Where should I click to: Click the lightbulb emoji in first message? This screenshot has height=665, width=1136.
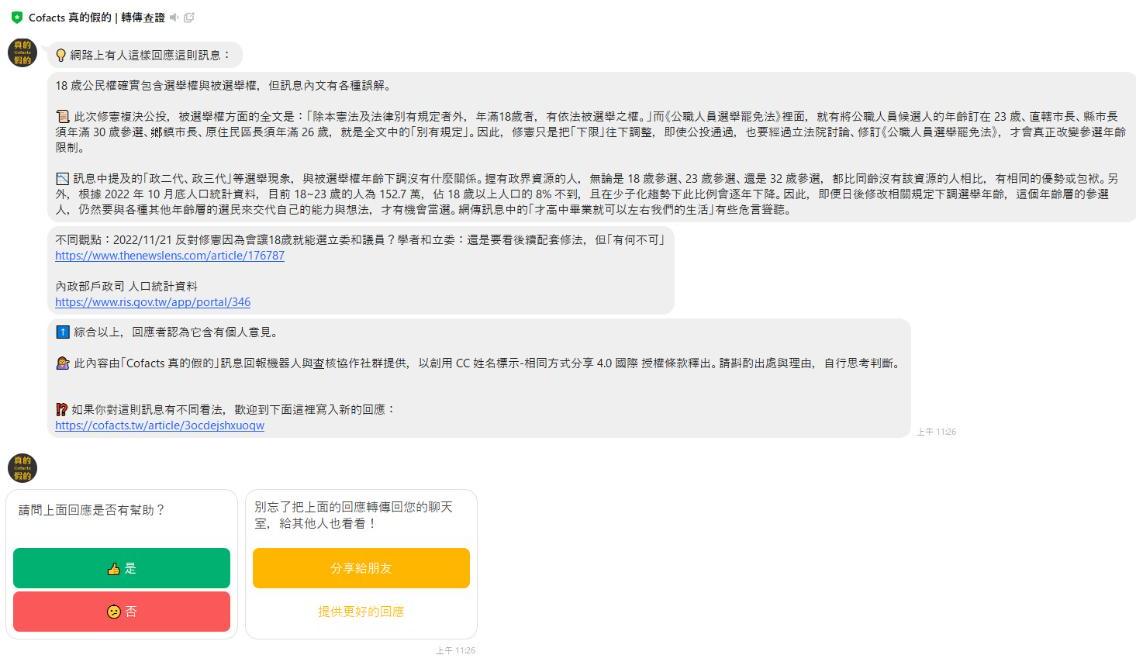click(x=61, y=55)
